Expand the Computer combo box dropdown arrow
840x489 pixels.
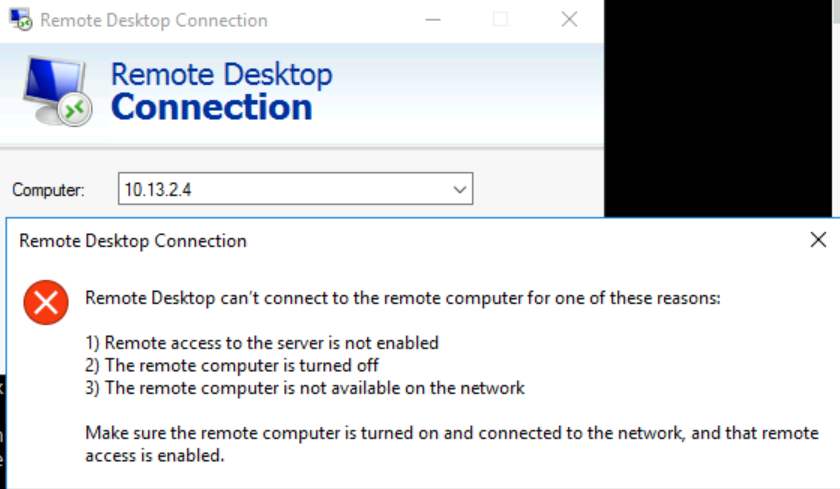[459, 188]
